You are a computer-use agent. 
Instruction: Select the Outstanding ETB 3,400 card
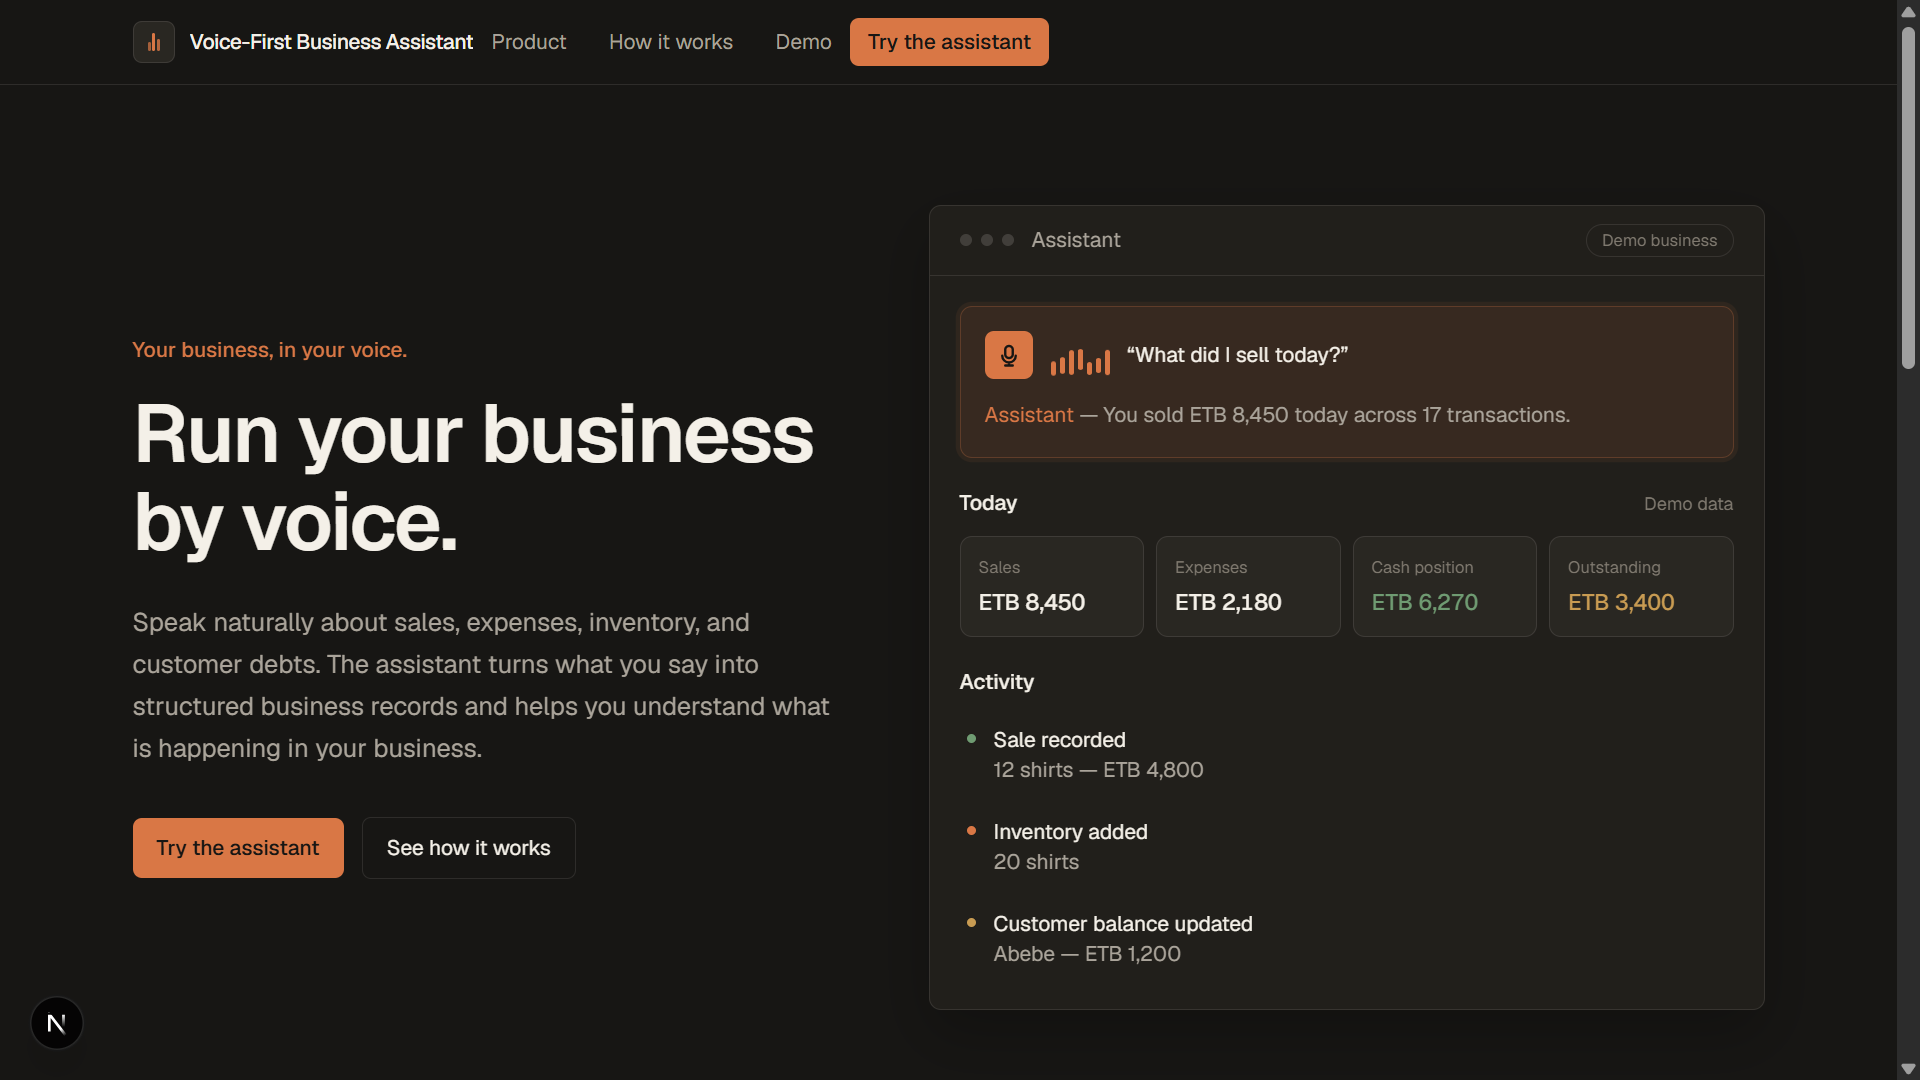(1641, 587)
